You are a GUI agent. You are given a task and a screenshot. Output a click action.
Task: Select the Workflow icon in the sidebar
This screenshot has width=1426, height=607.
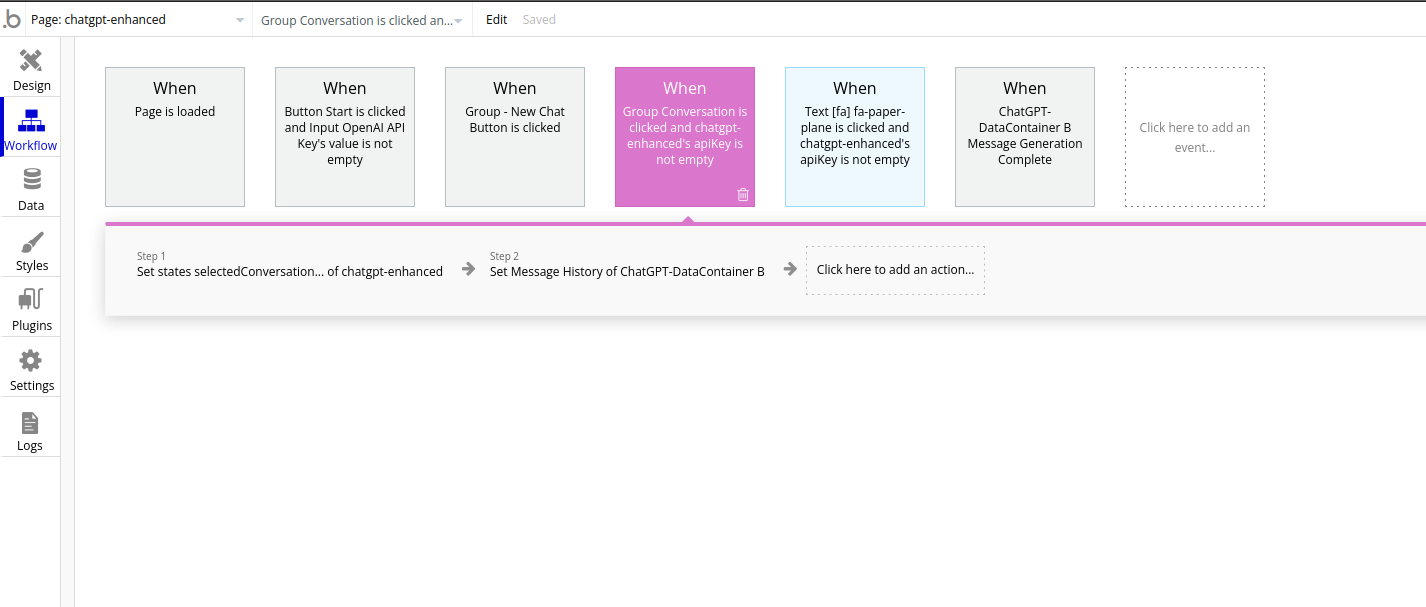[x=31, y=127]
